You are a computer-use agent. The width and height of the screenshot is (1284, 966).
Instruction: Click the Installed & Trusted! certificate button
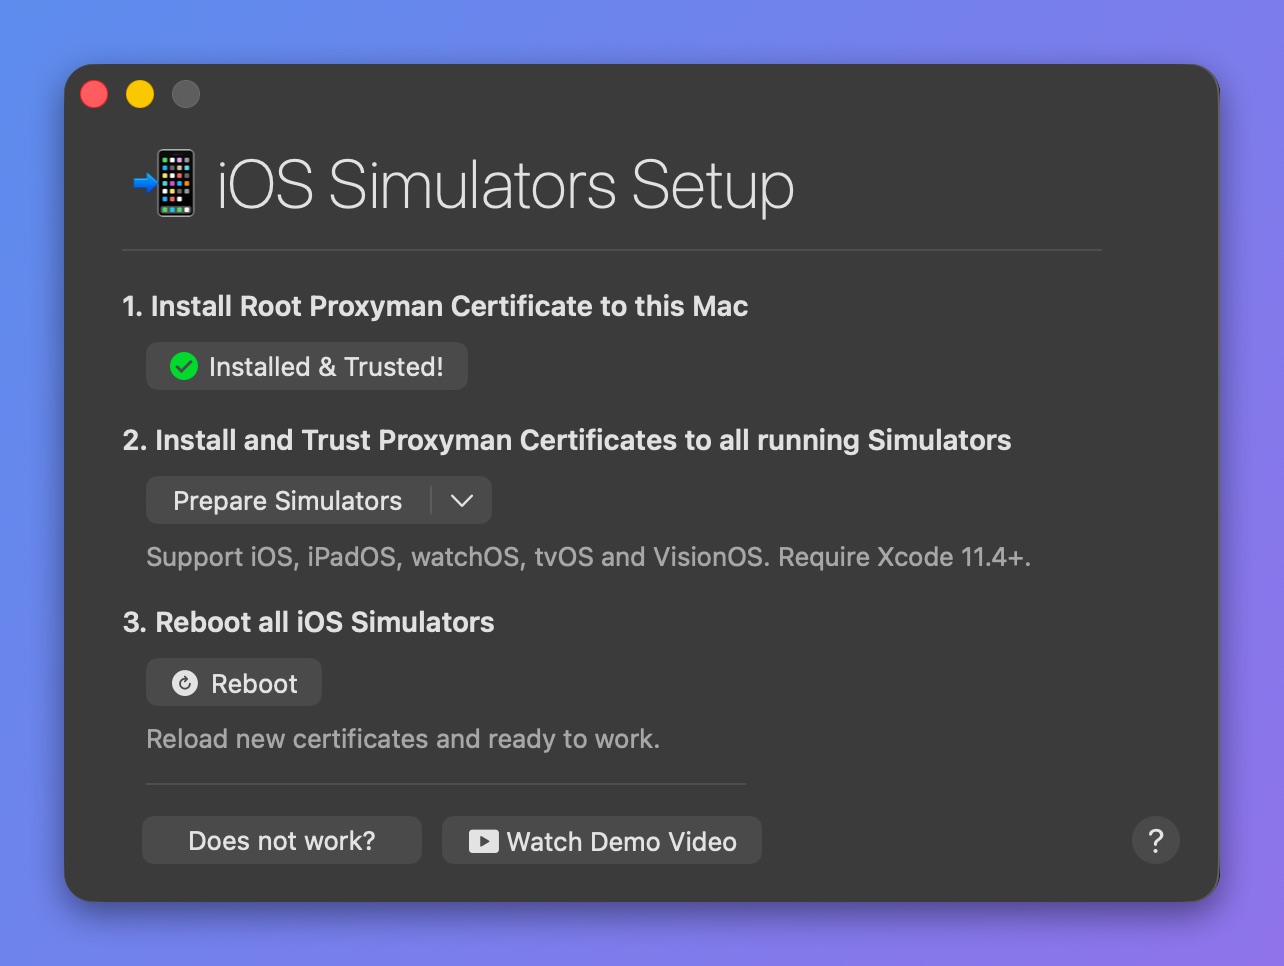coord(307,367)
